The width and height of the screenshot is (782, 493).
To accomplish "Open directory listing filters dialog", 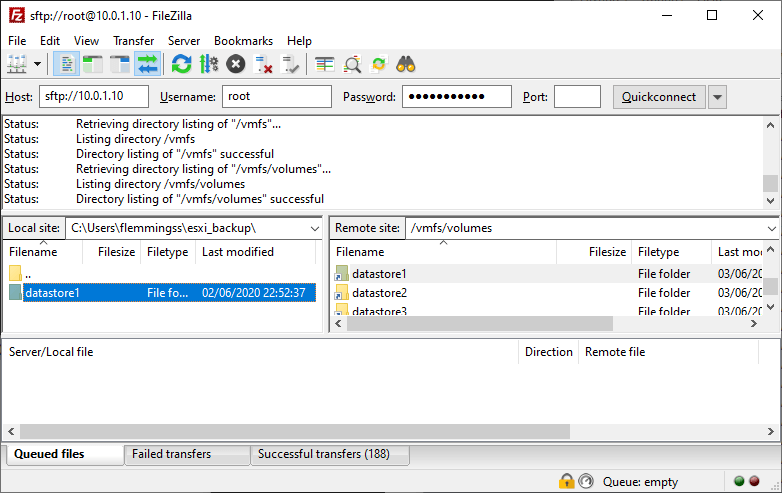I will pos(325,64).
